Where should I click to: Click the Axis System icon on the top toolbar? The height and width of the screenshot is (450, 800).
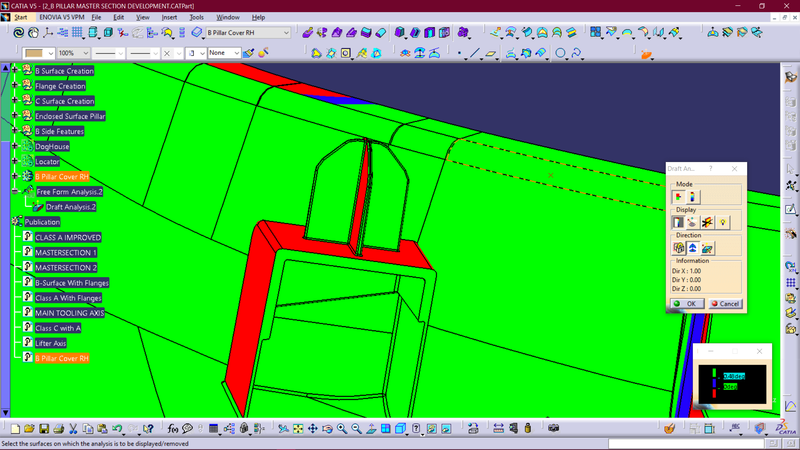click(x=48, y=33)
